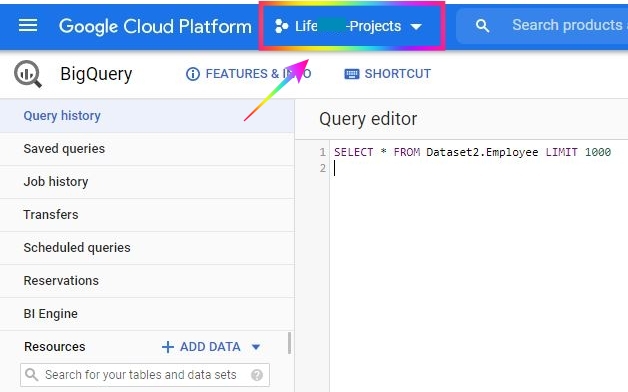
Task: Open Saved queries in sidebar
Action: coord(147,149)
